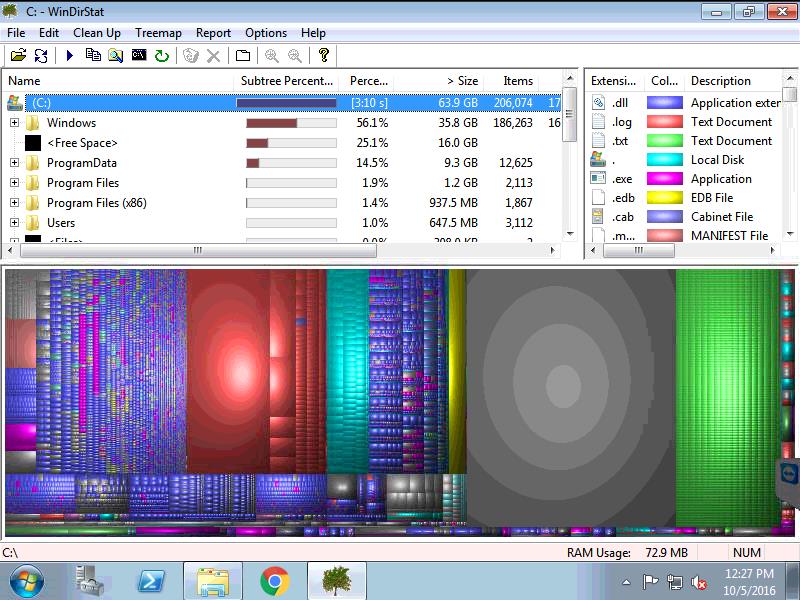The image size is (800, 600).
Task: Expand the Users folder node
Action: pyautogui.click(x=14, y=223)
